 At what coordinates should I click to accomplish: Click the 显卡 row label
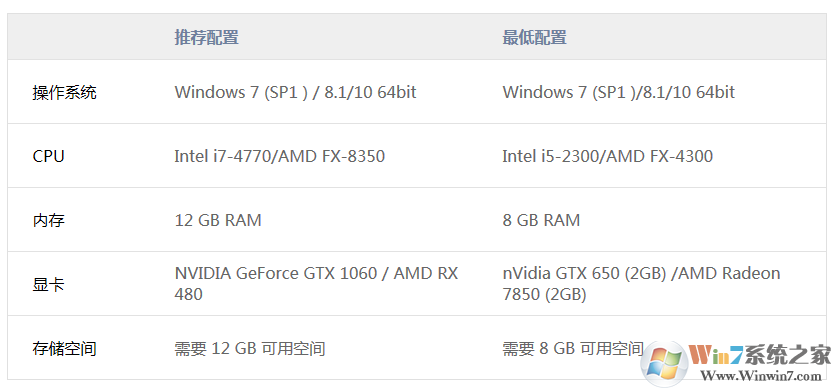pos(49,284)
